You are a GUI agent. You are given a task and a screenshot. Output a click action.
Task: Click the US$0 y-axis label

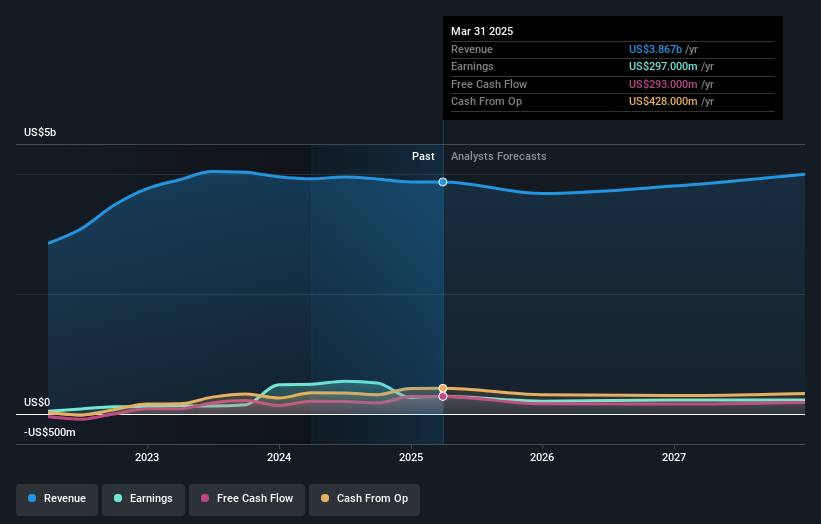(37, 402)
